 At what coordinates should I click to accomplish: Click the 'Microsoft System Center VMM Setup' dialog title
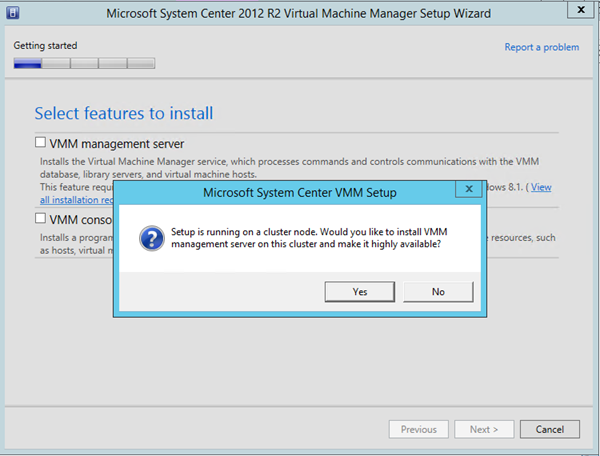click(x=300, y=192)
